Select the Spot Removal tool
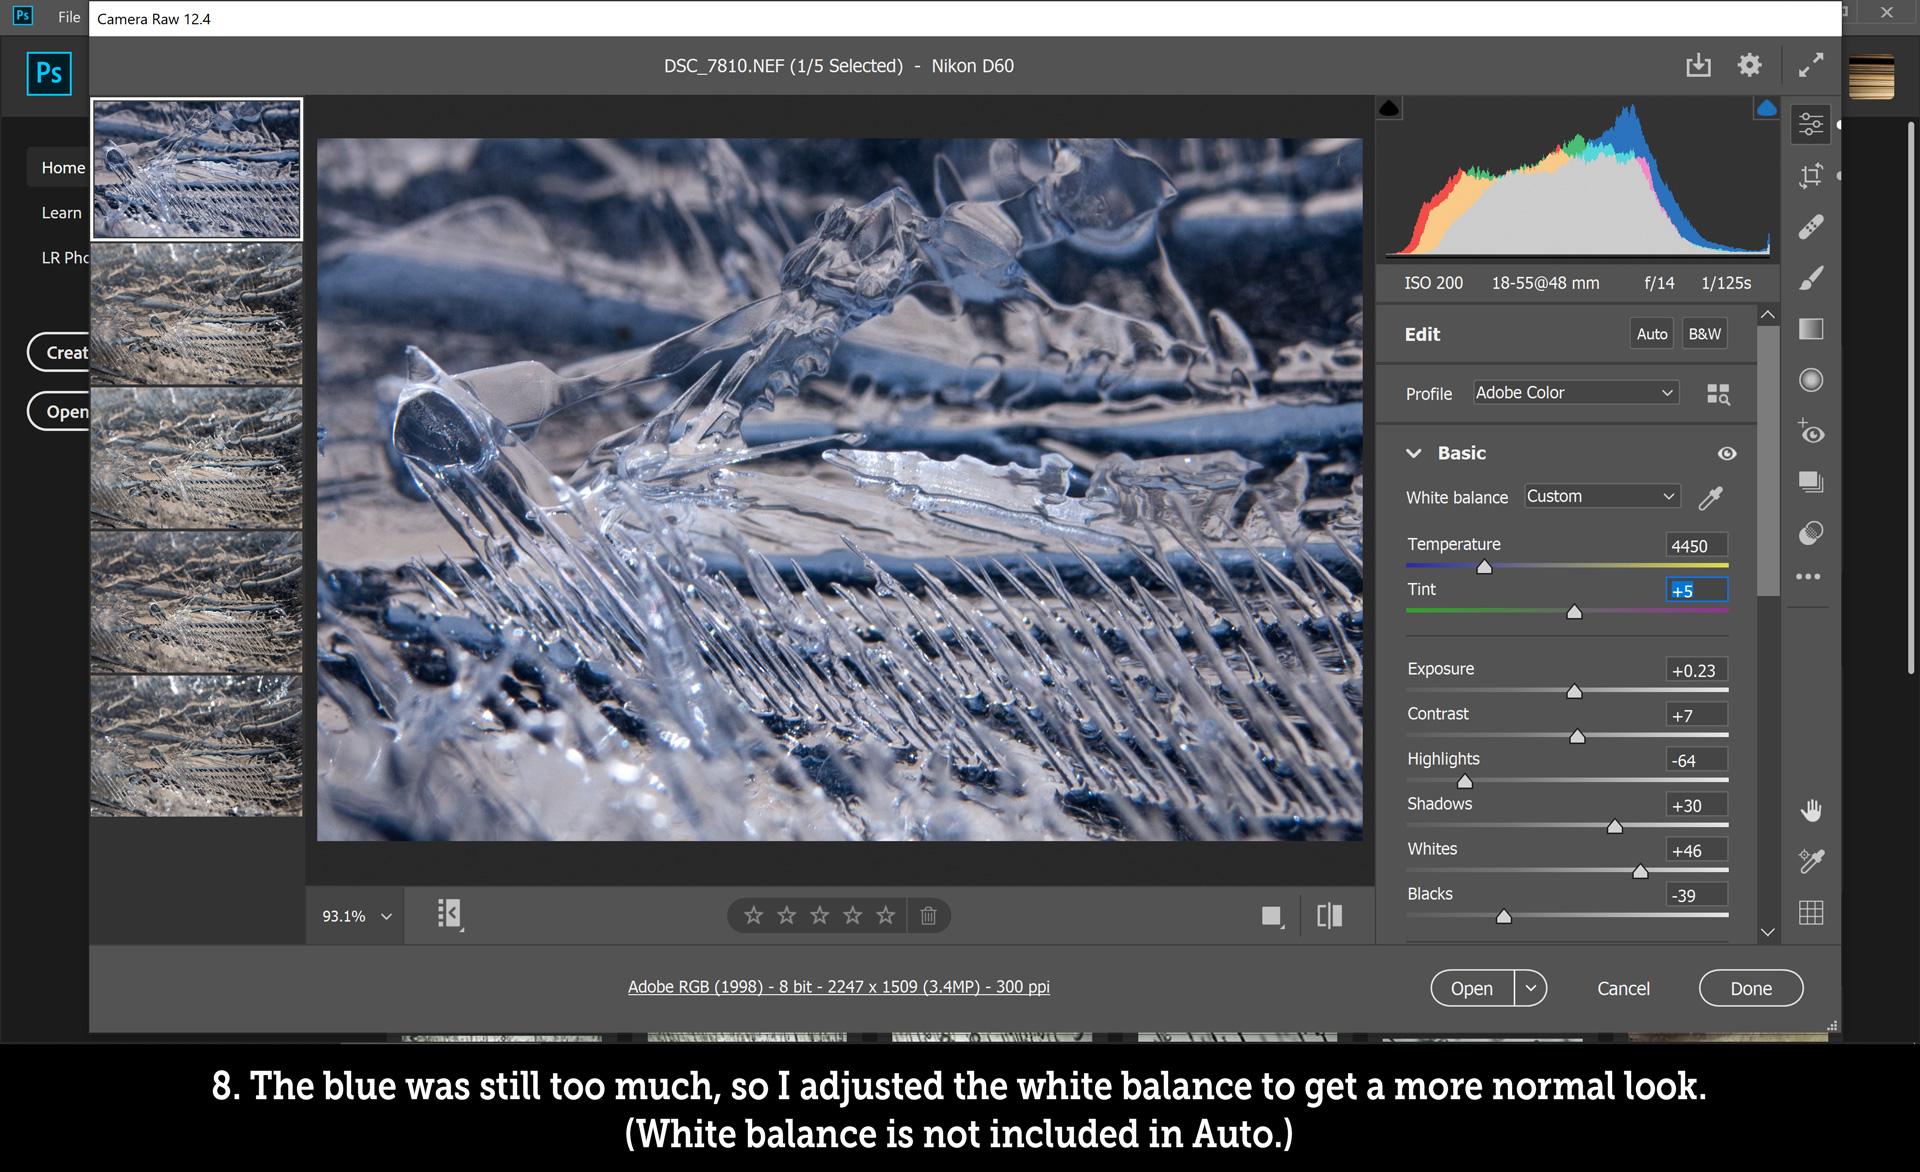Viewport: 1920px width, 1172px height. click(1810, 225)
